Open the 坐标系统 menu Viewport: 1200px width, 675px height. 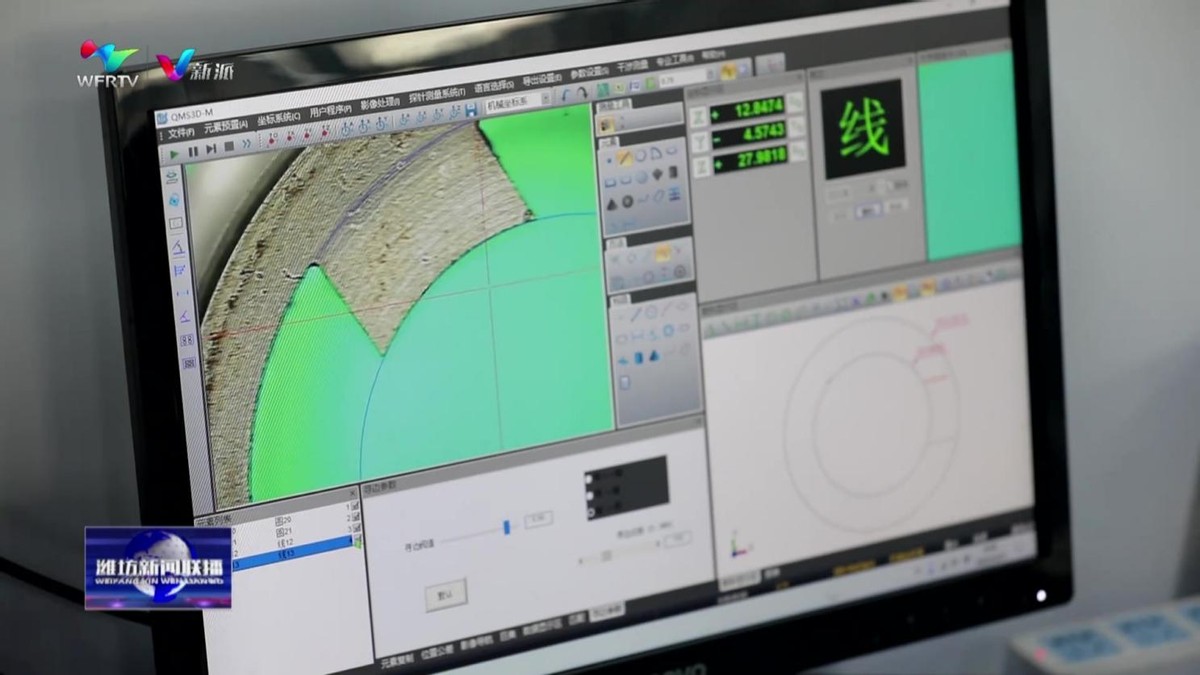278,118
